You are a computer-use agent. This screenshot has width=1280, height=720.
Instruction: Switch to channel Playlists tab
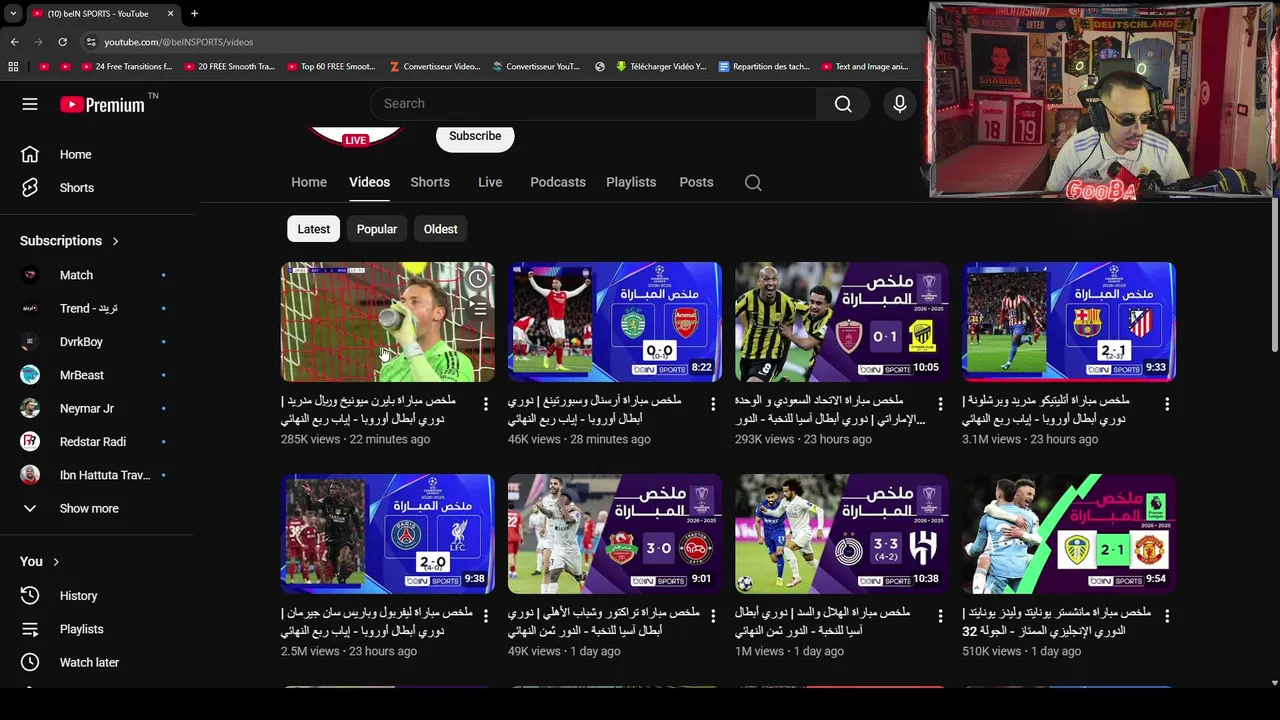(631, 182)
